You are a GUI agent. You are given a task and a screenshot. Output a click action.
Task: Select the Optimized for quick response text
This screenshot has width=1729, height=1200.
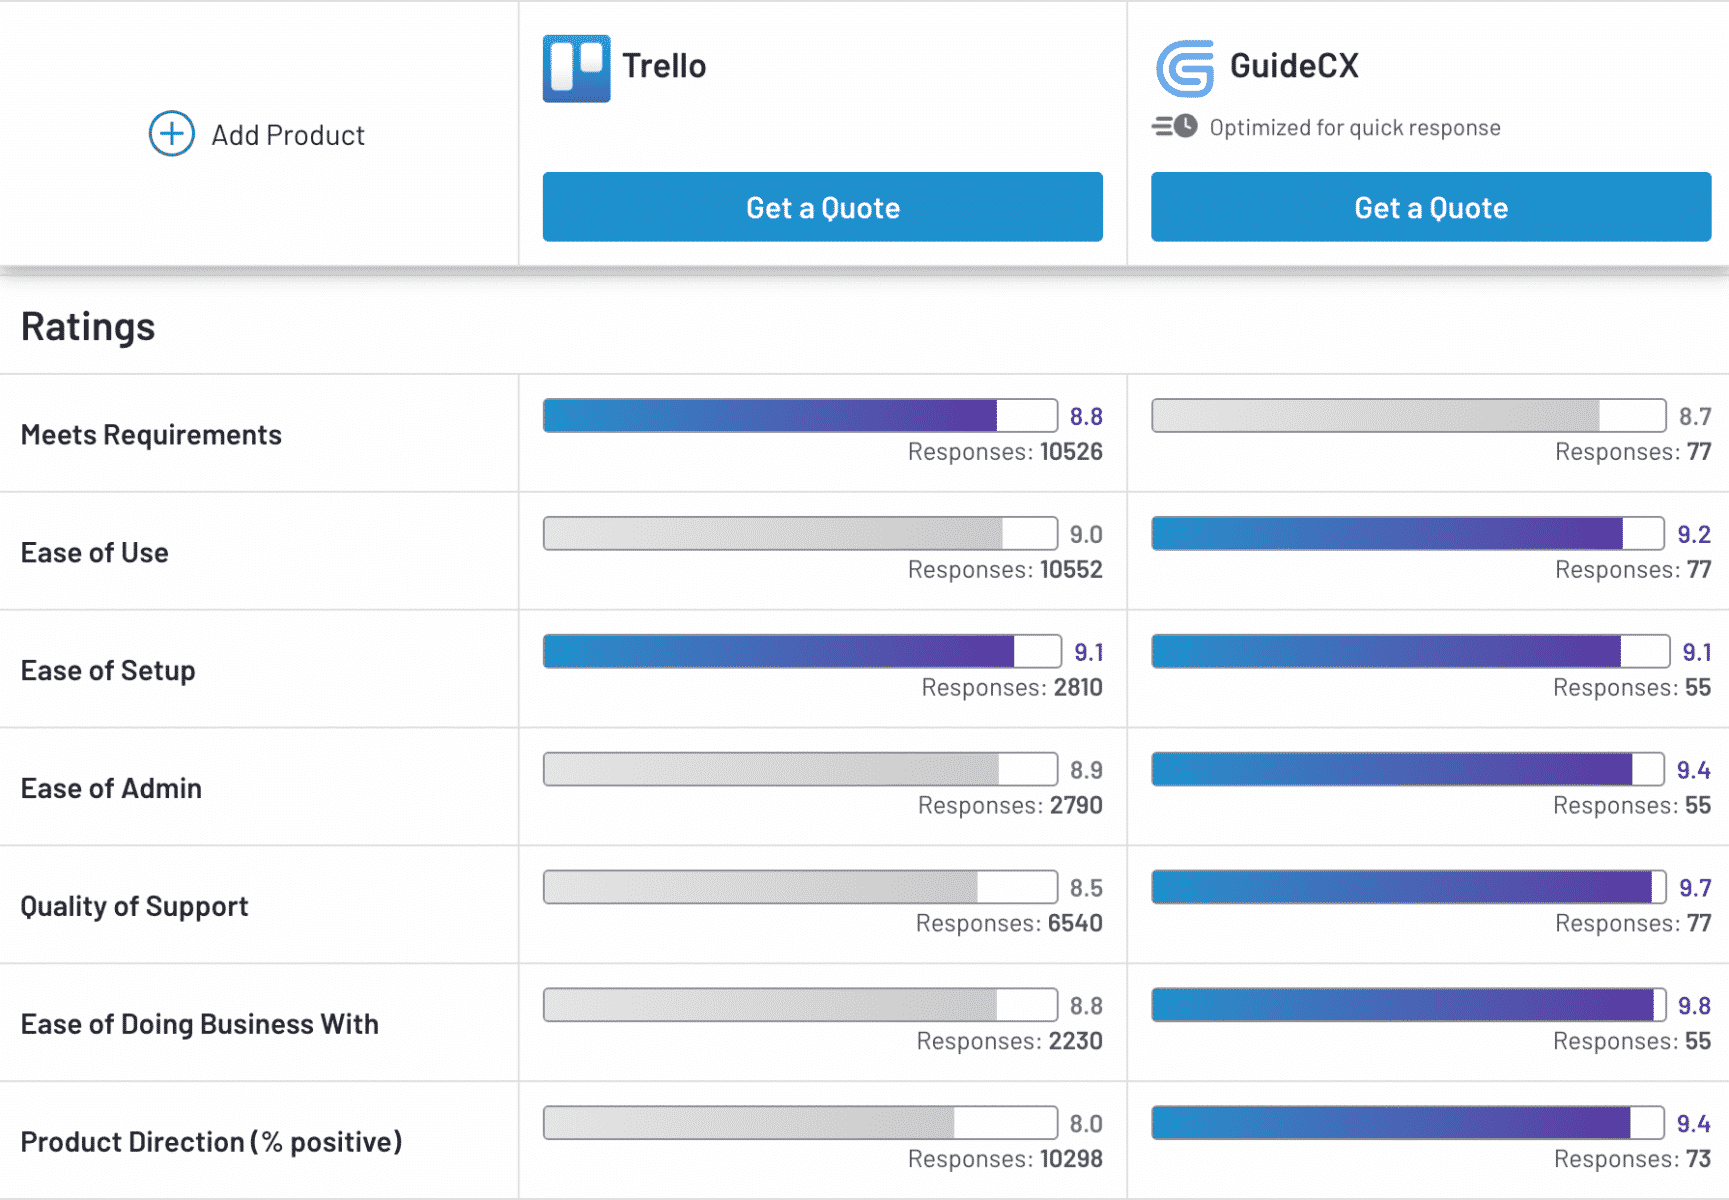[x=1355, y=128]
